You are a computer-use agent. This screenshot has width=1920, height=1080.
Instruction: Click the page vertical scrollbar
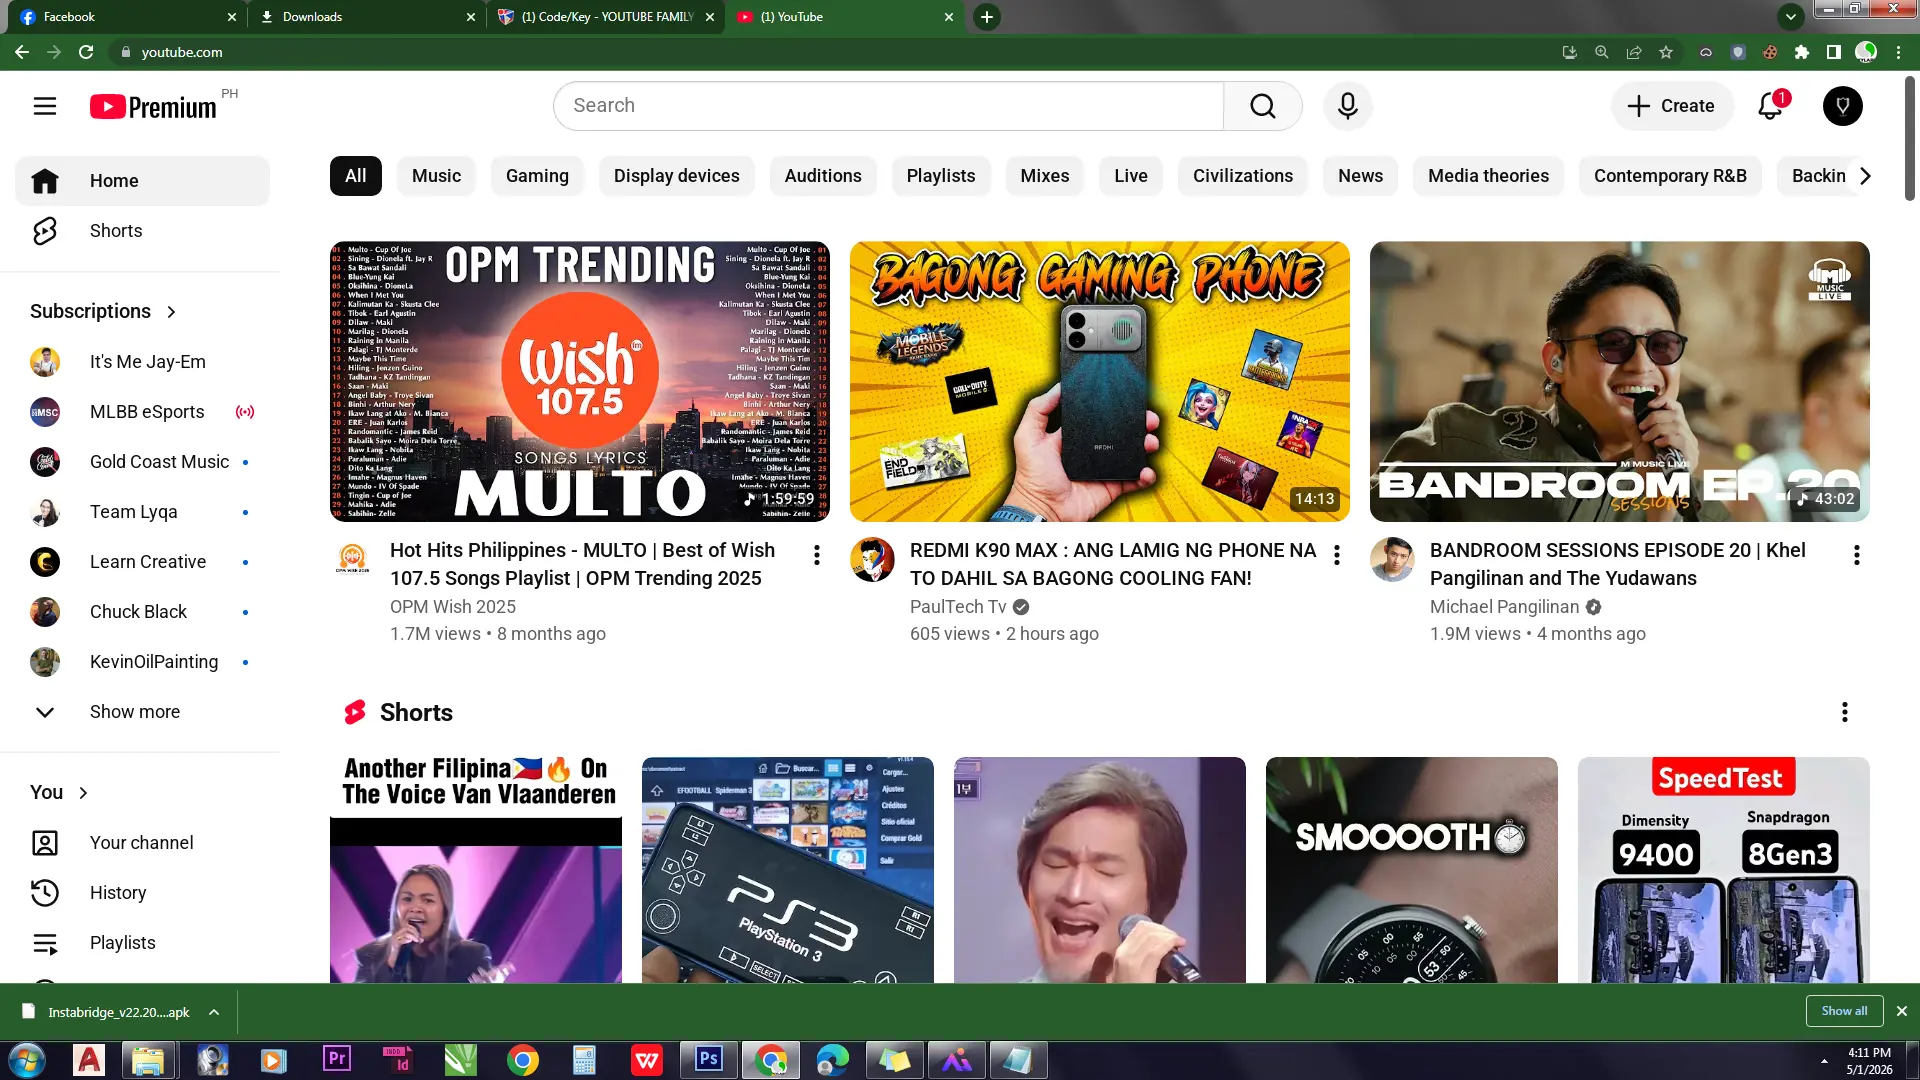pos(1910,140)
